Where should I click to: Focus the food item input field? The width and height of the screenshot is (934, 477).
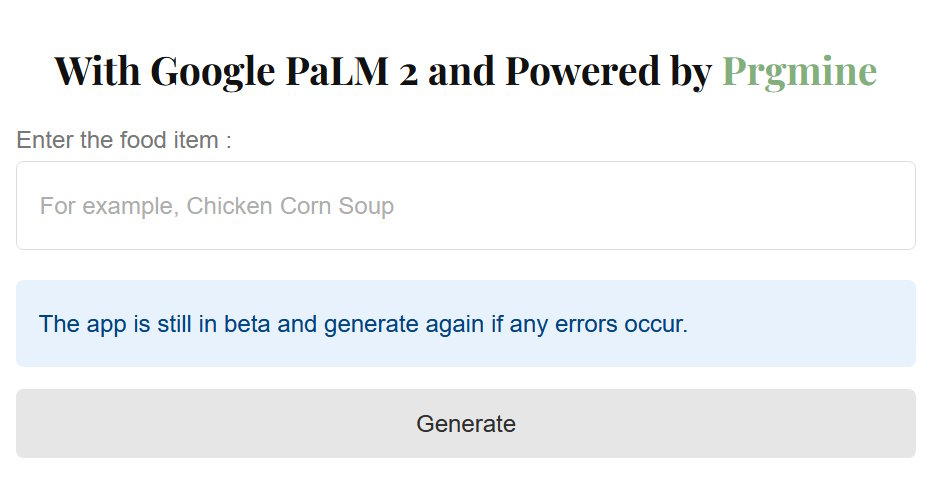[x=466, y=206]
